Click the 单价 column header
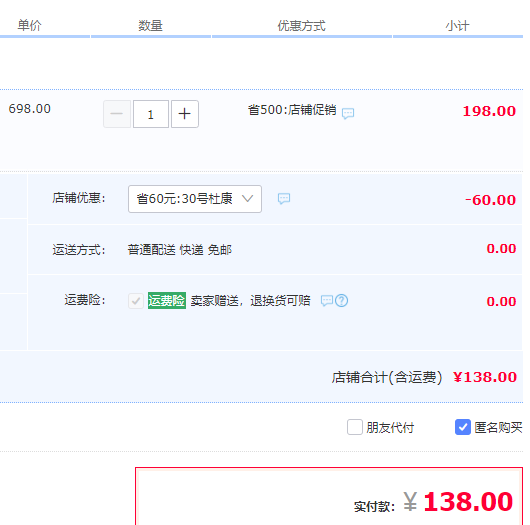Screen dimensions: 530x525 [x=29, y=26]
